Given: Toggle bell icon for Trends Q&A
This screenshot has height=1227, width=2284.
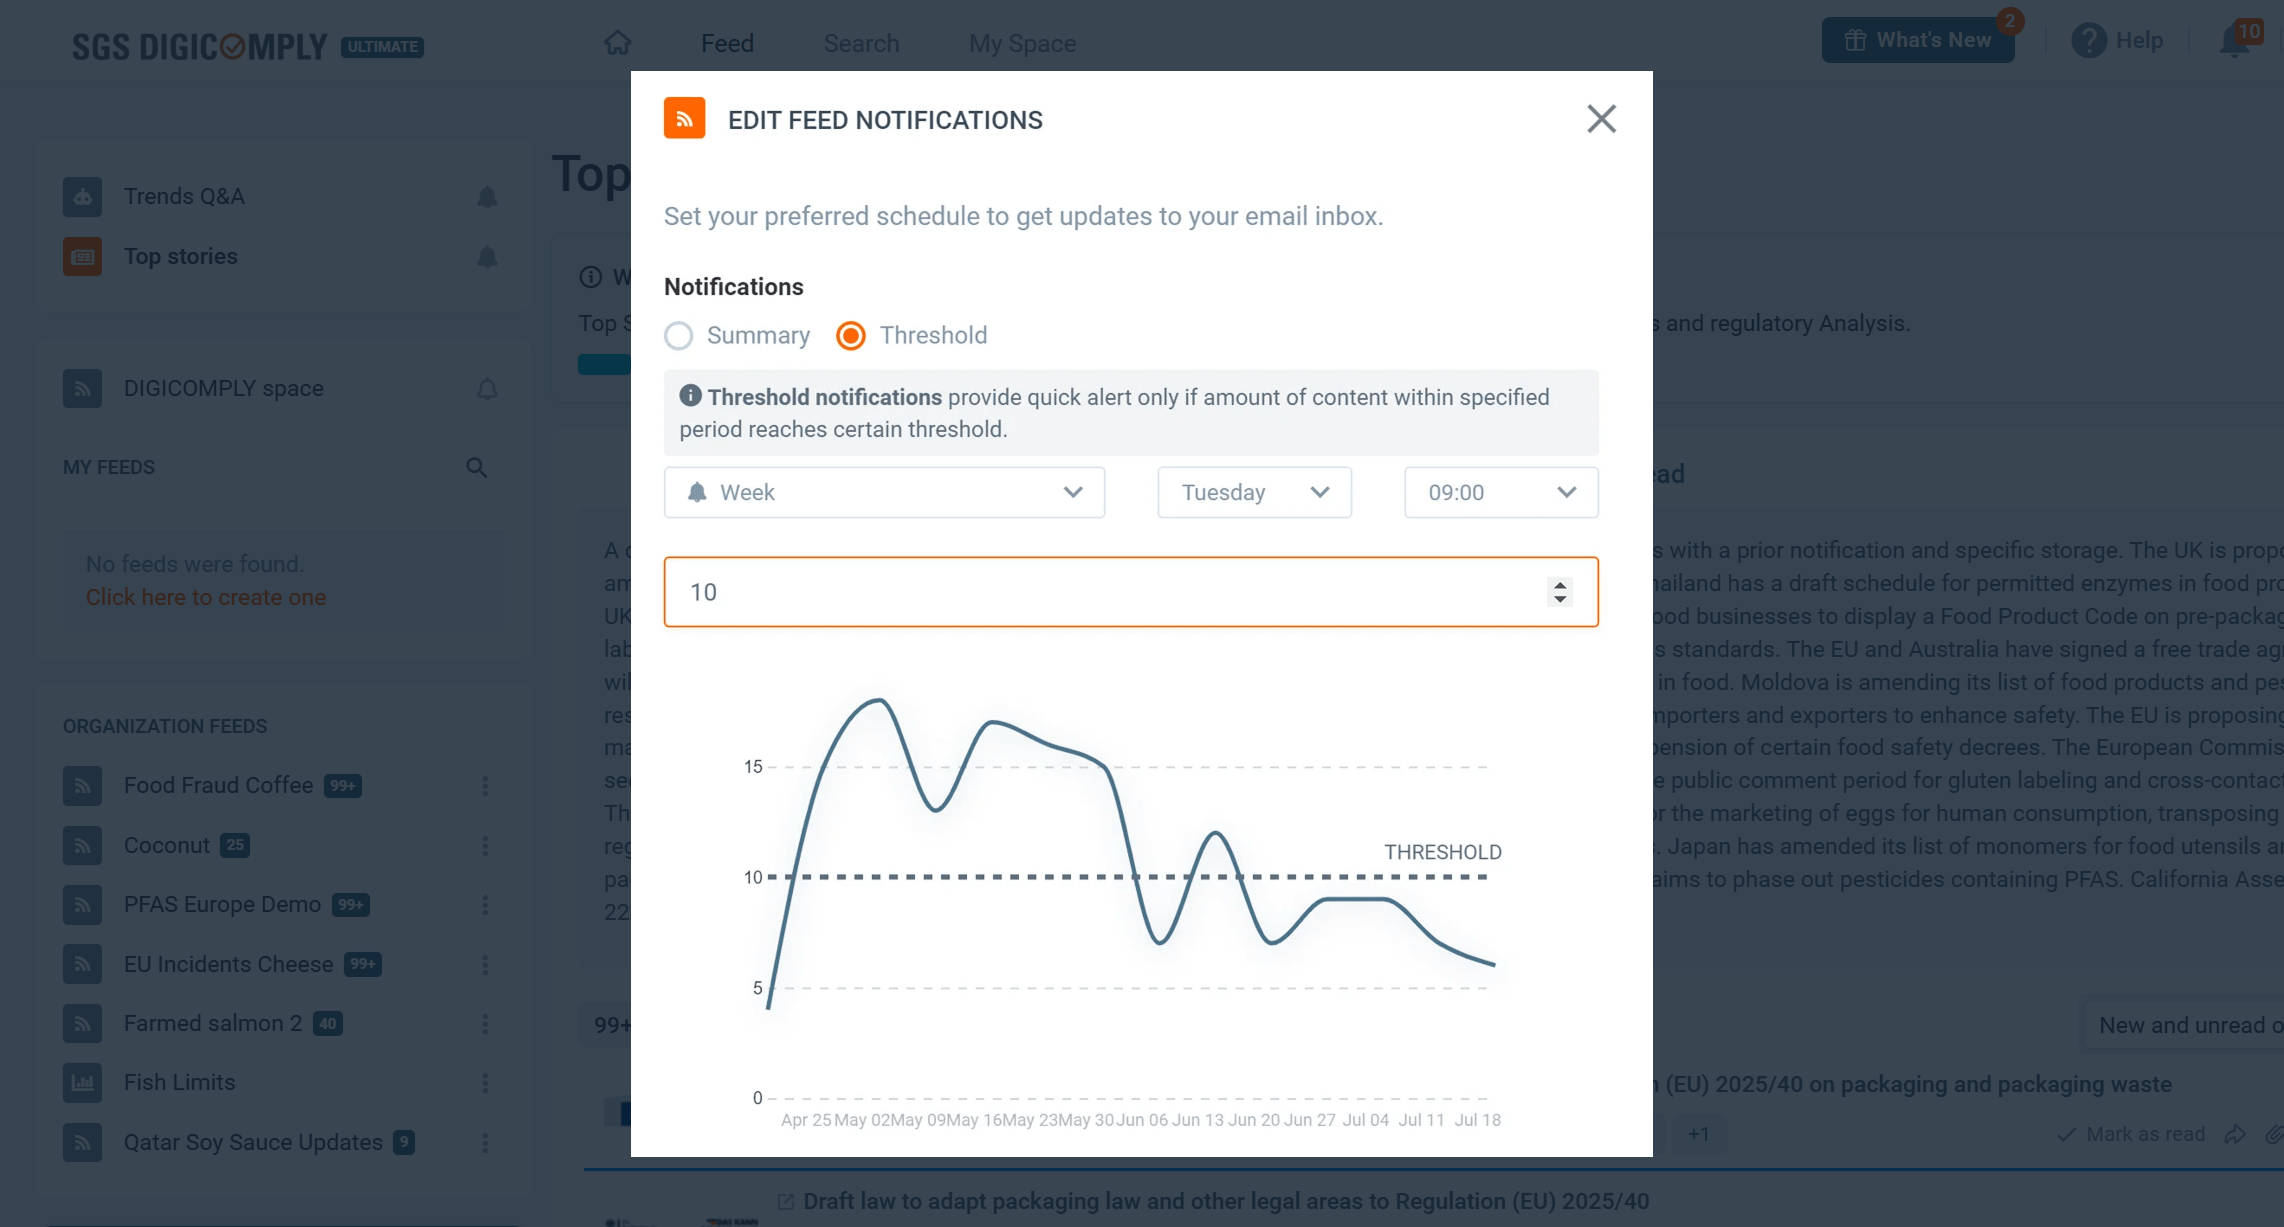Looking at the screenshot, I should (487, 197).
